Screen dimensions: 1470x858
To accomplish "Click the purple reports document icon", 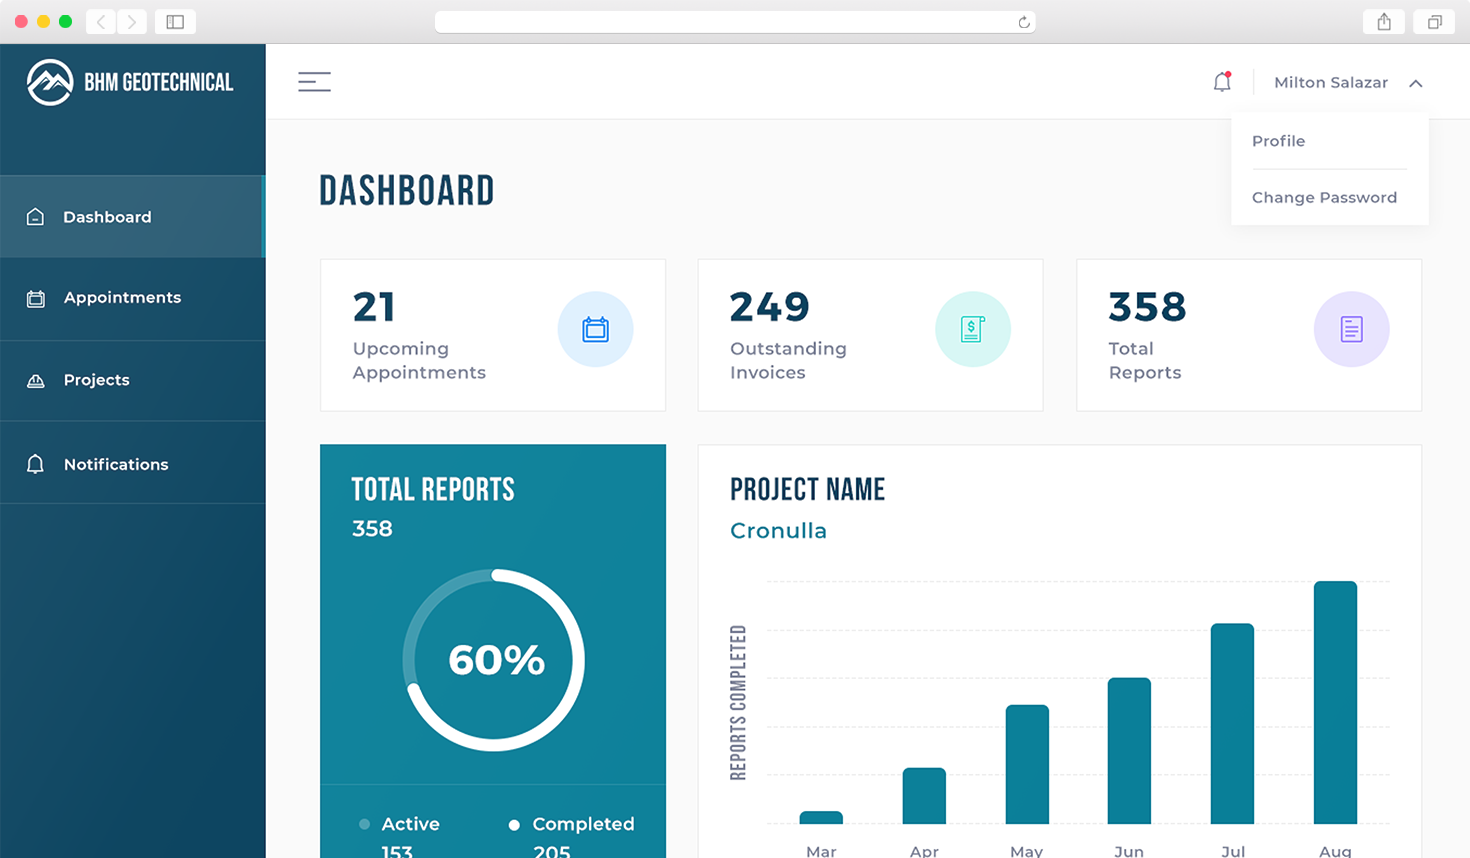I will [1351, 329].
